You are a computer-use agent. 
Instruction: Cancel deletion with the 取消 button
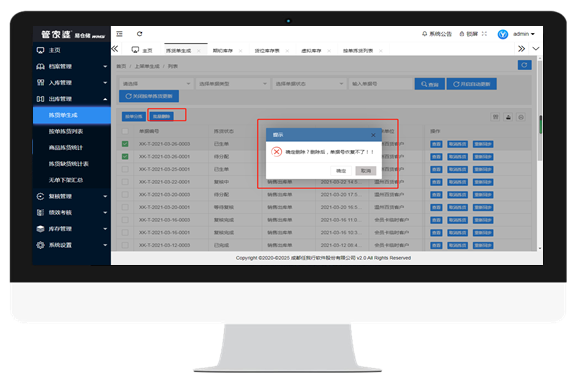tap(366, 170)
